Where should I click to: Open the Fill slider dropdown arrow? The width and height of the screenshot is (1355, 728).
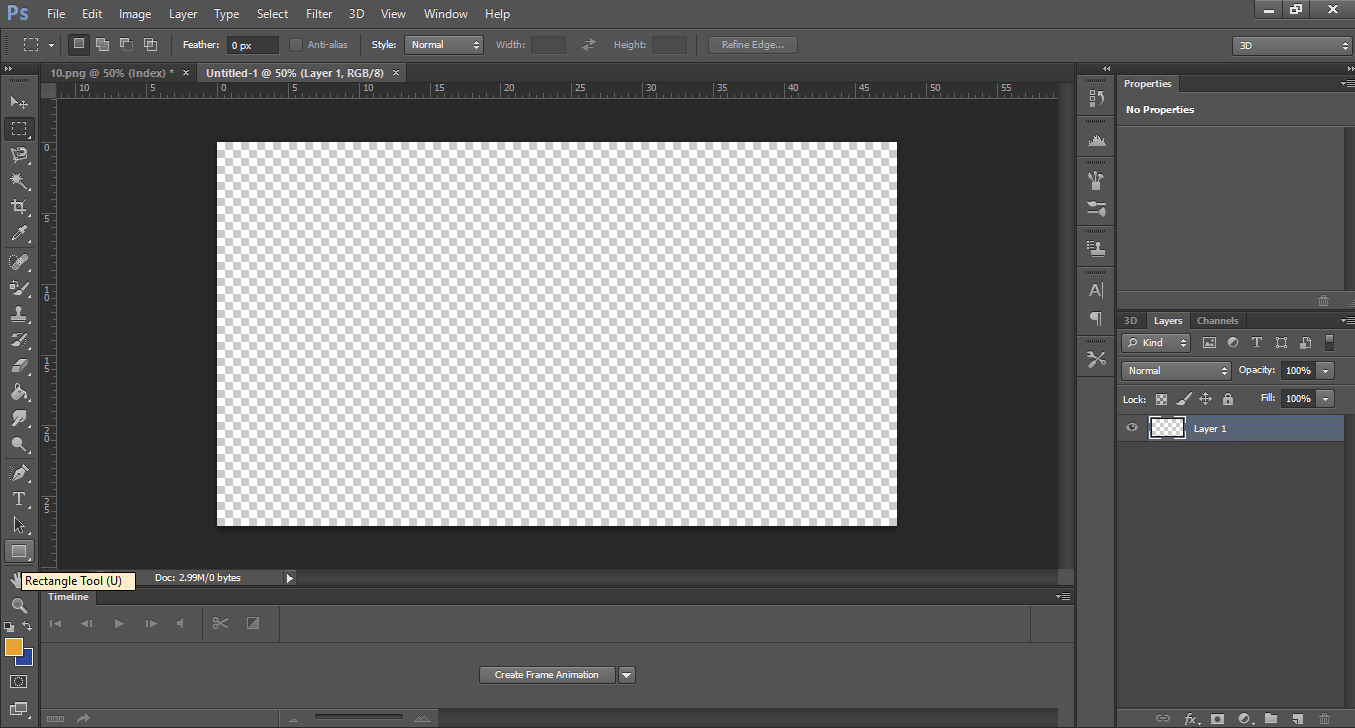pos(1326,399)
